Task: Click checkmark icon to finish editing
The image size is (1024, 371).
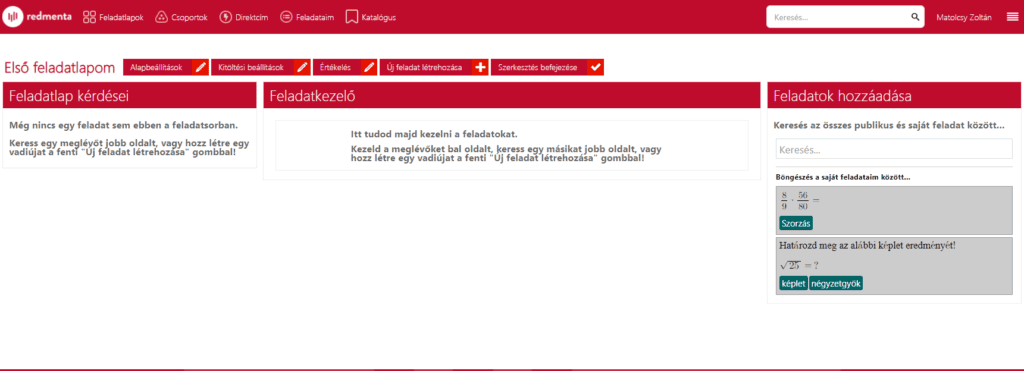Action: (596, 67)
